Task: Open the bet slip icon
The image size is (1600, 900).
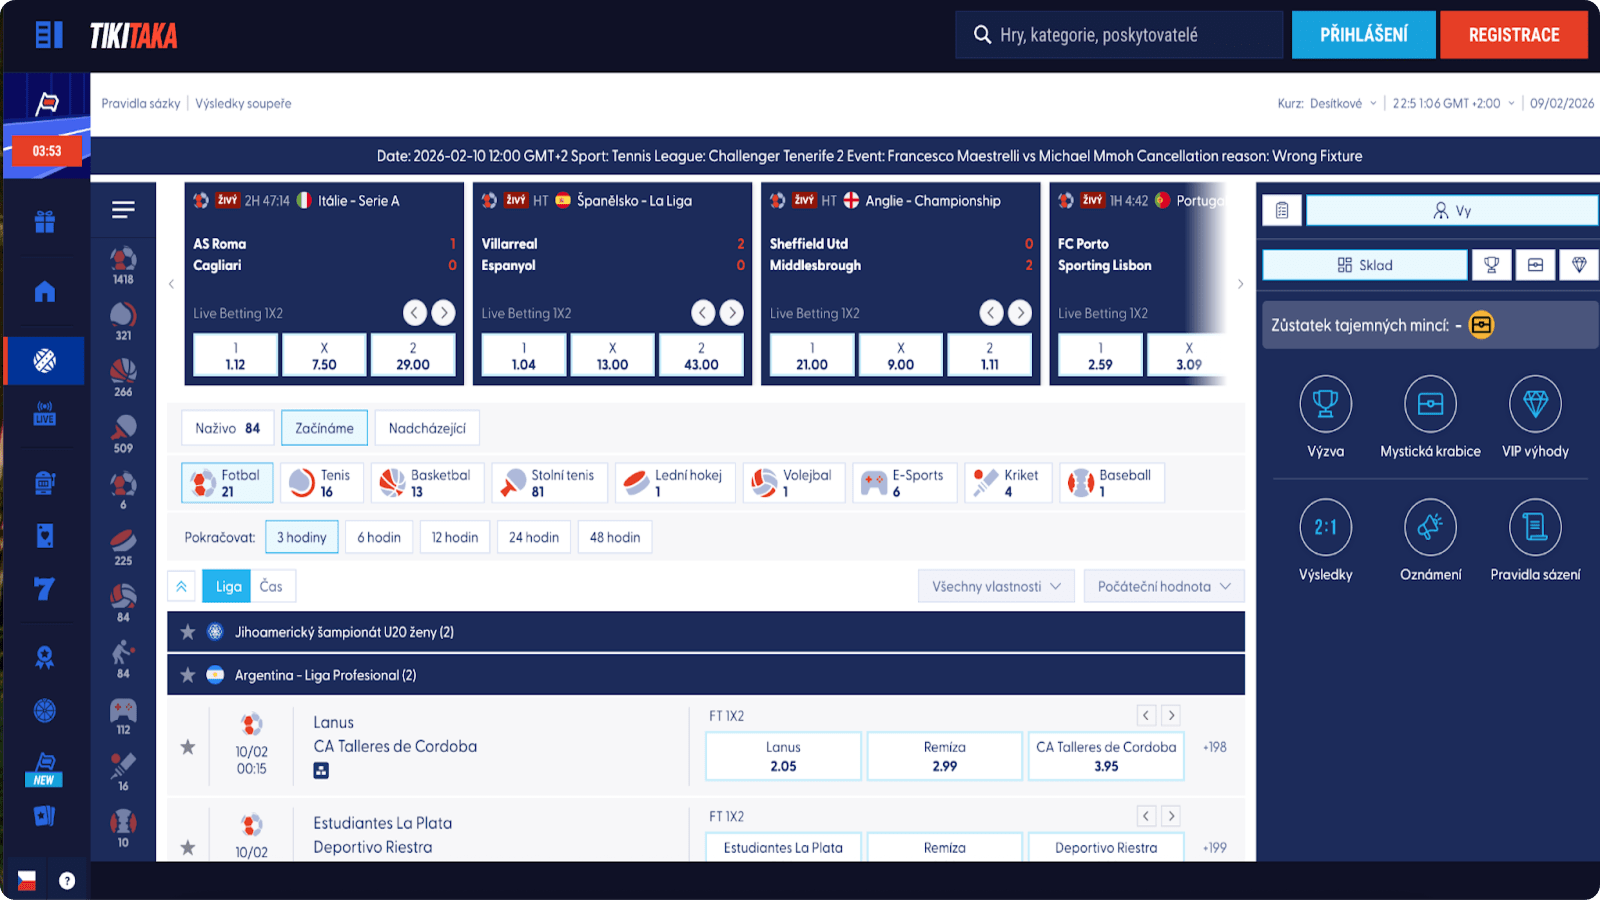Action: tap(1282, 210)
